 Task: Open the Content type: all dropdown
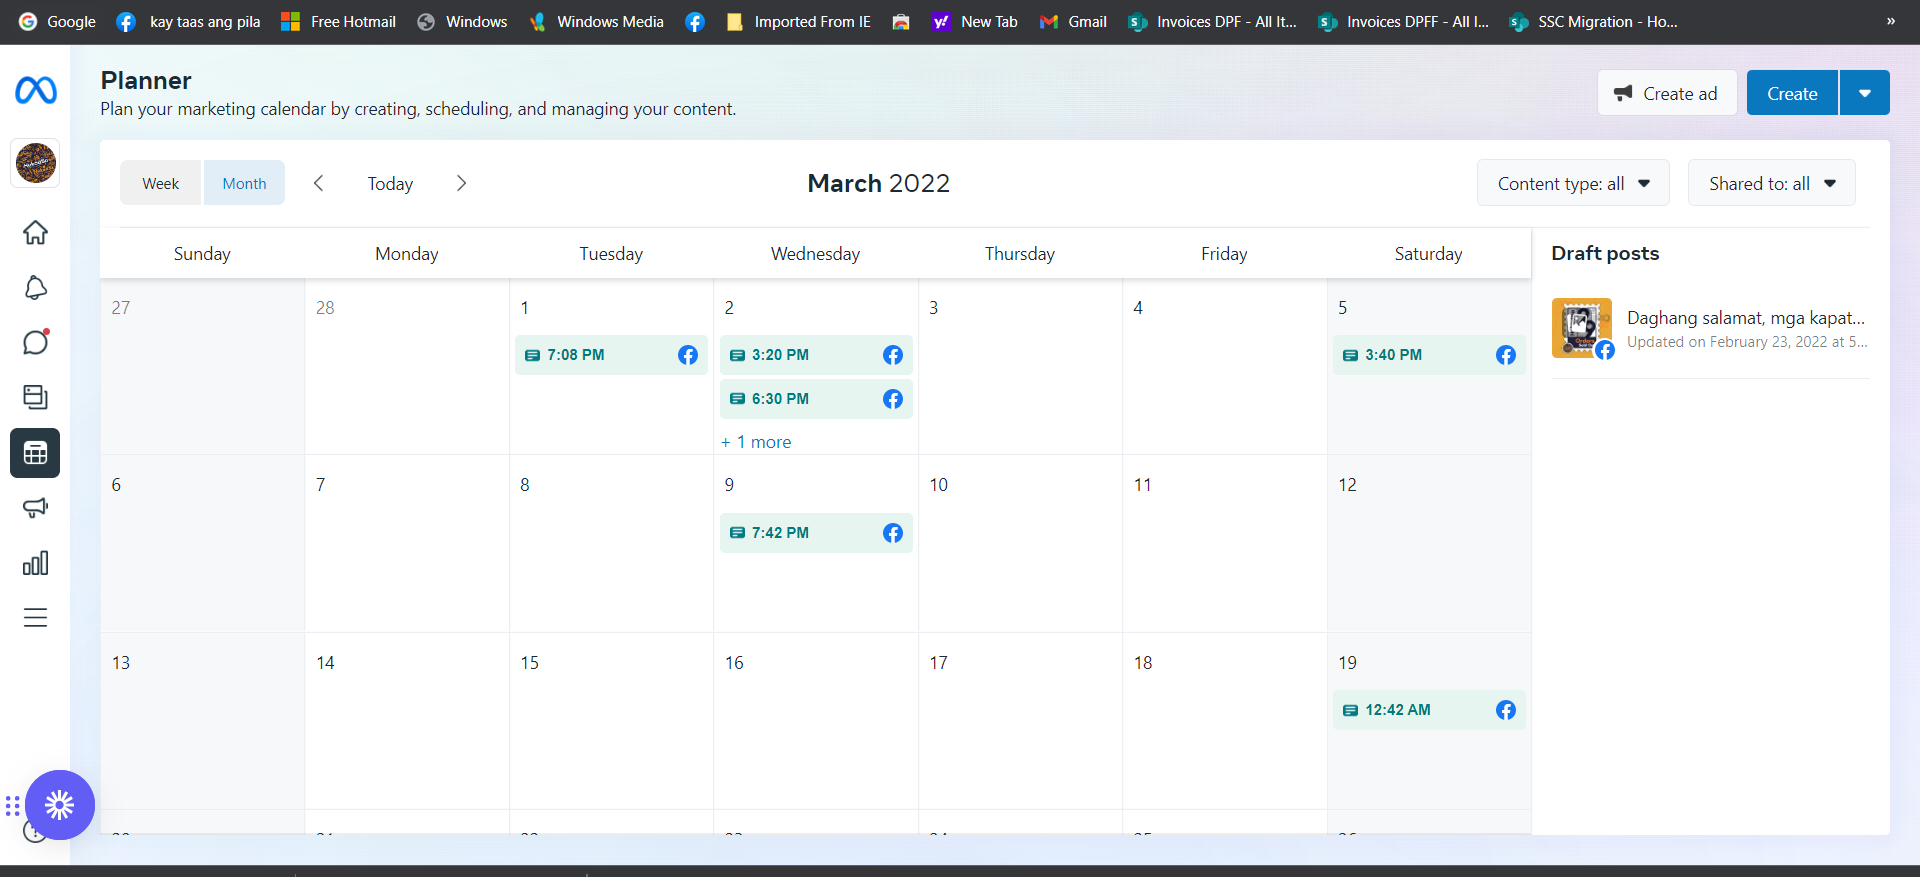pyautogui.click(x=1573, y=183)
